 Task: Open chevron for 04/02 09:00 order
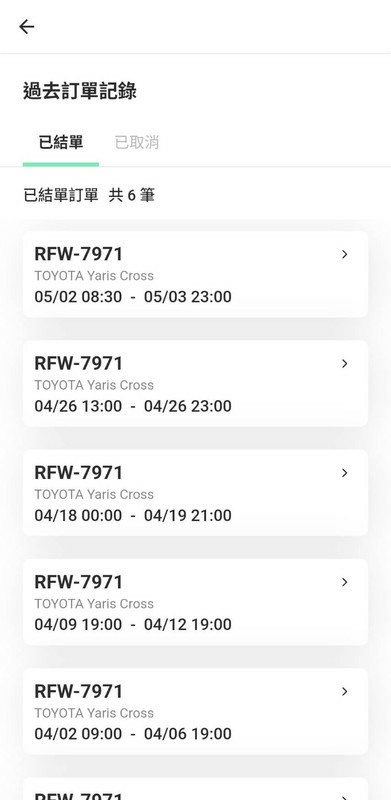click(345, 691)
